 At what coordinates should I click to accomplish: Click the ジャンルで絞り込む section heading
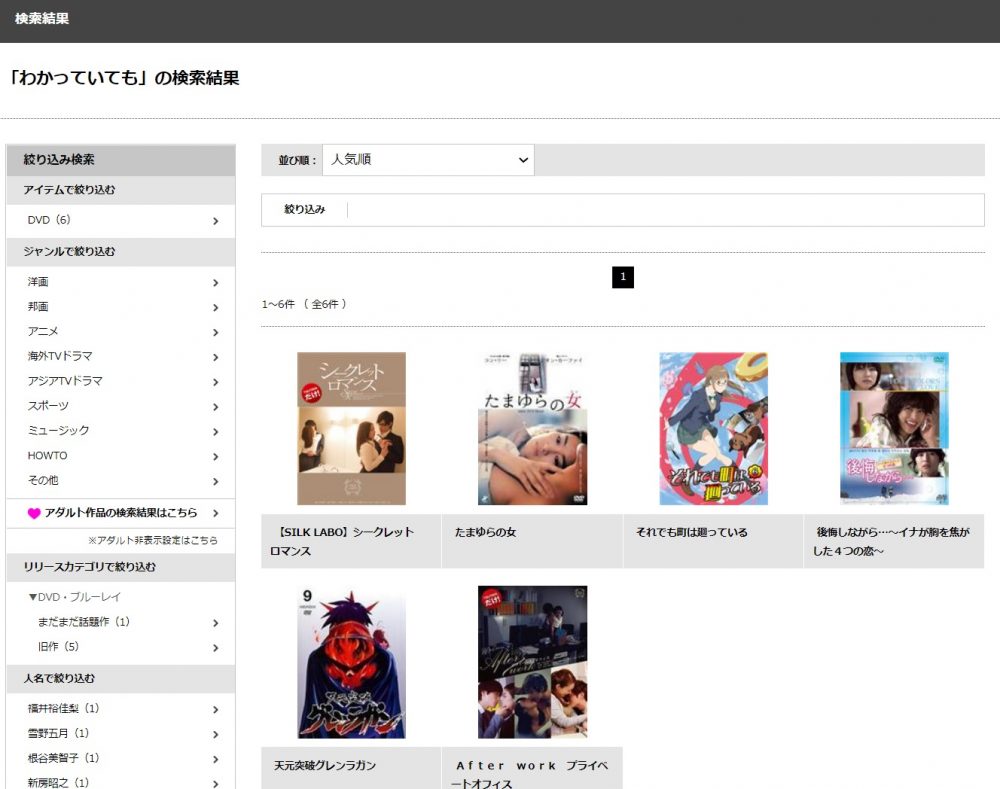[70, 251]
